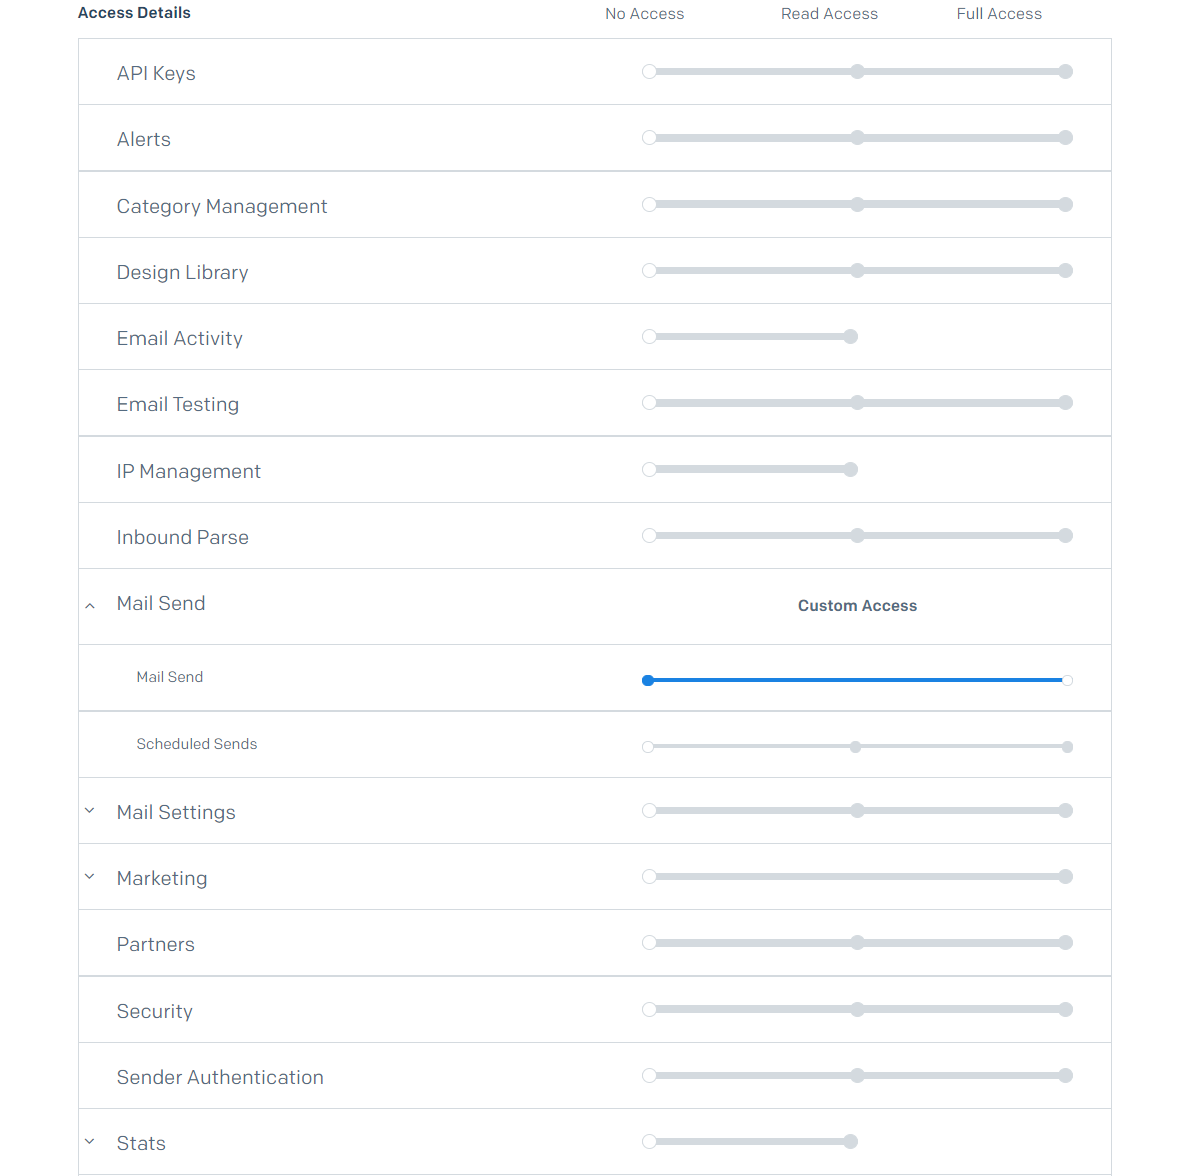Set Alerts slider to Read Access

click(857, 138)
